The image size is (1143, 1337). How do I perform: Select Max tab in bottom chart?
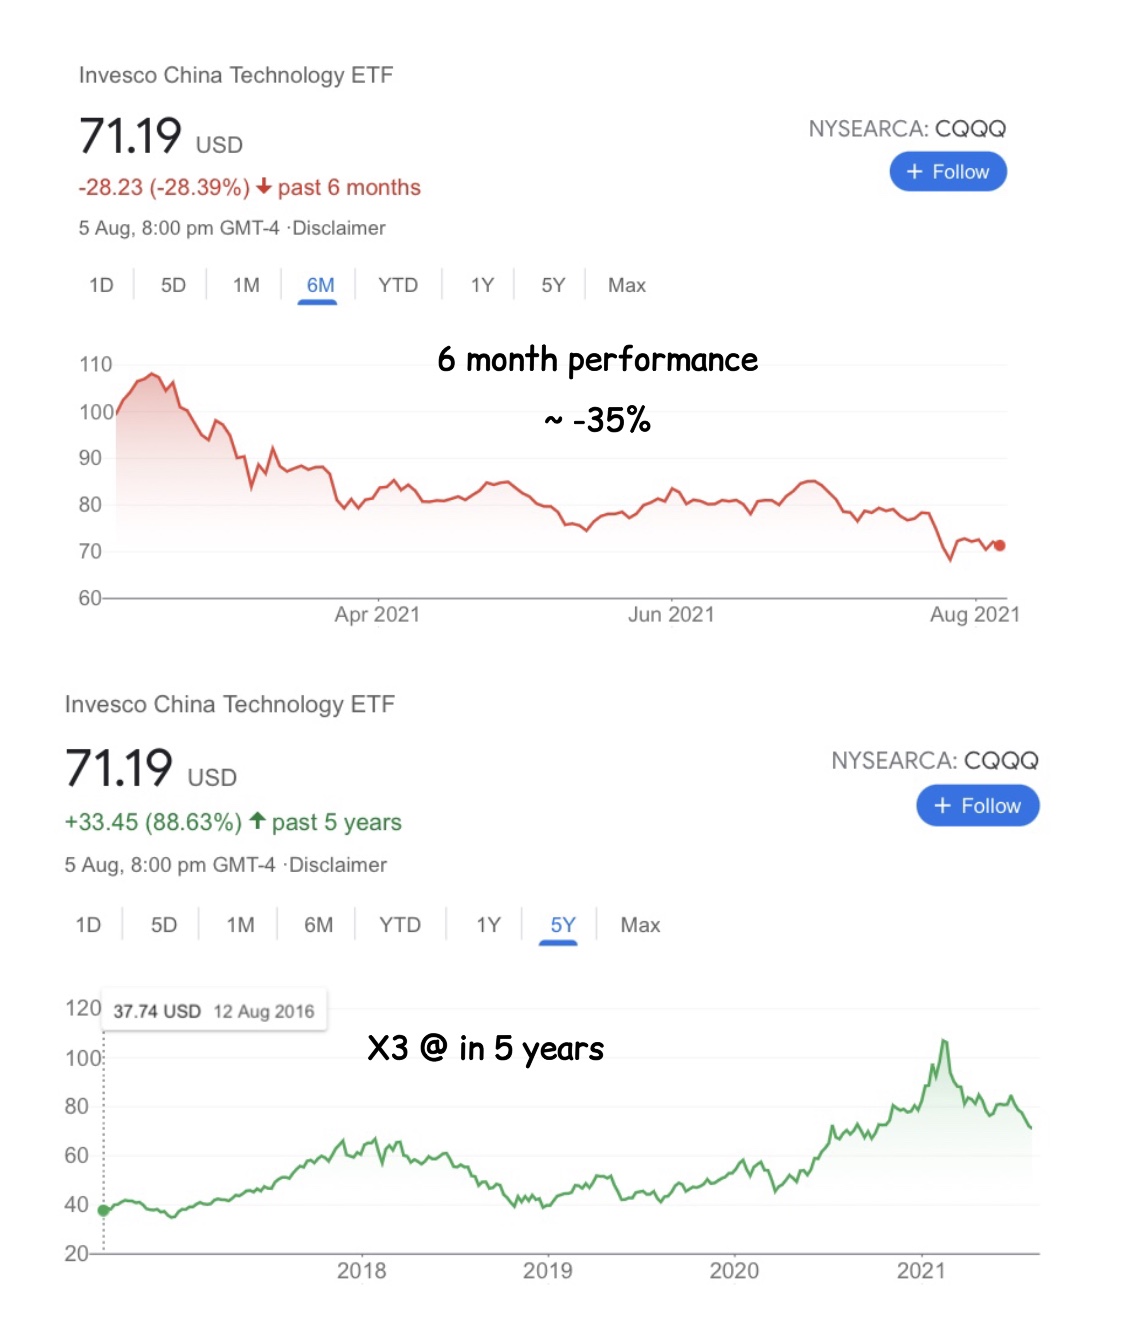(640, 925)
